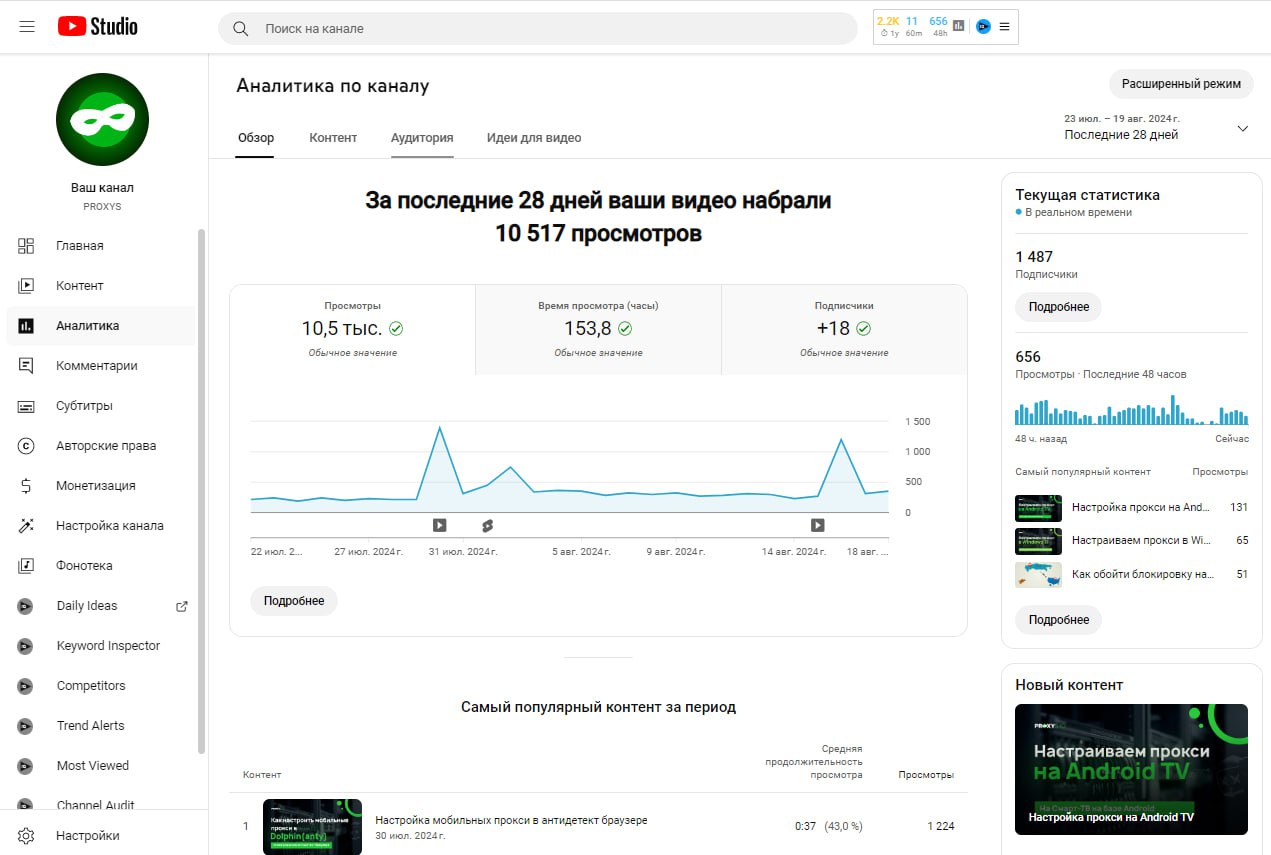This screenshot has width=1271, height=855.
Task: Switch to the Content analytics tab
Action: point(333,138)
